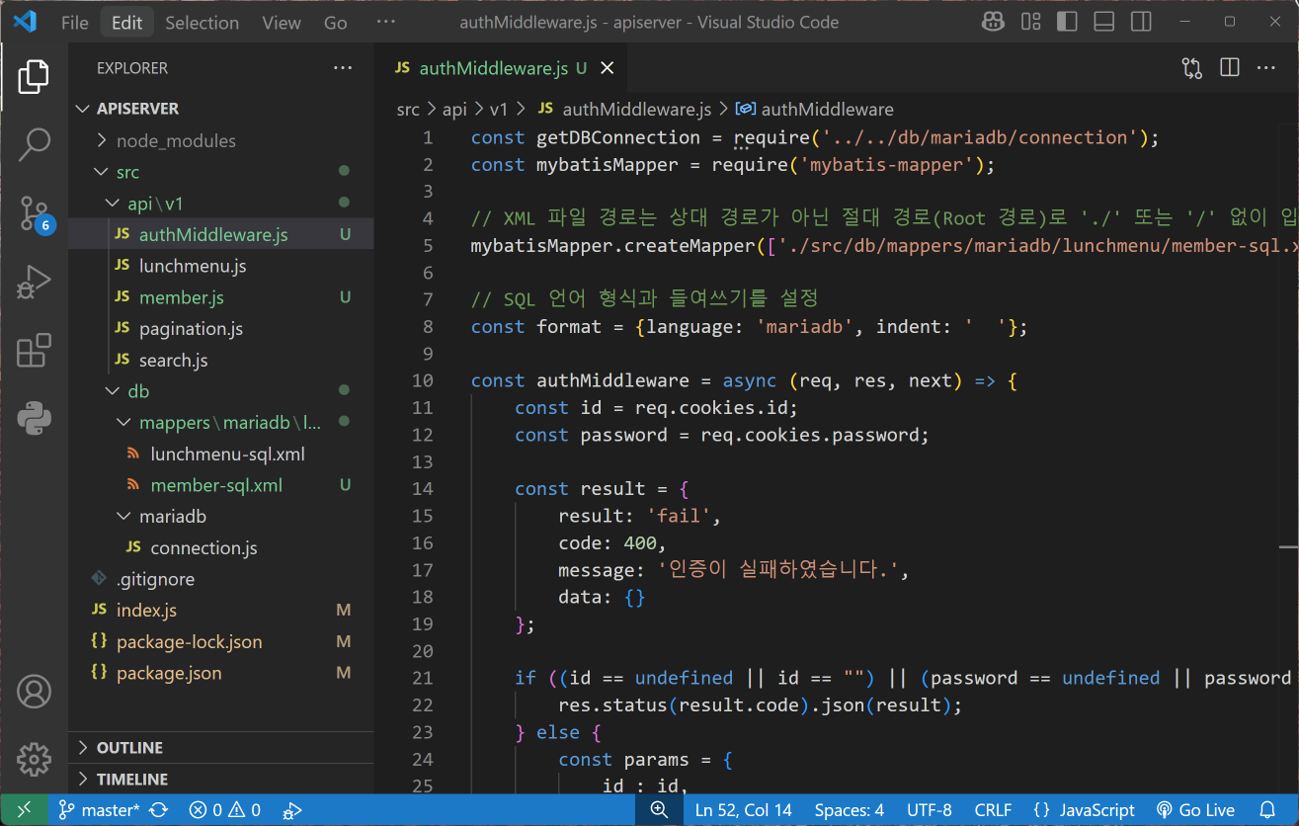Screen dimensions: 1299x826
Task: Change indentation via Spaces: 4
Action: point(849,810)
